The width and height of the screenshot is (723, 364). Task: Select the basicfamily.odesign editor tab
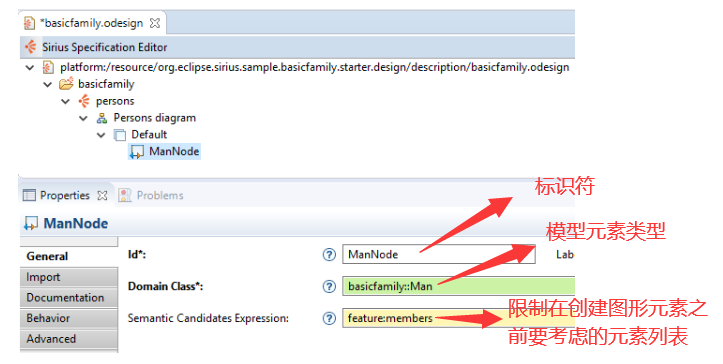(92, 23)
